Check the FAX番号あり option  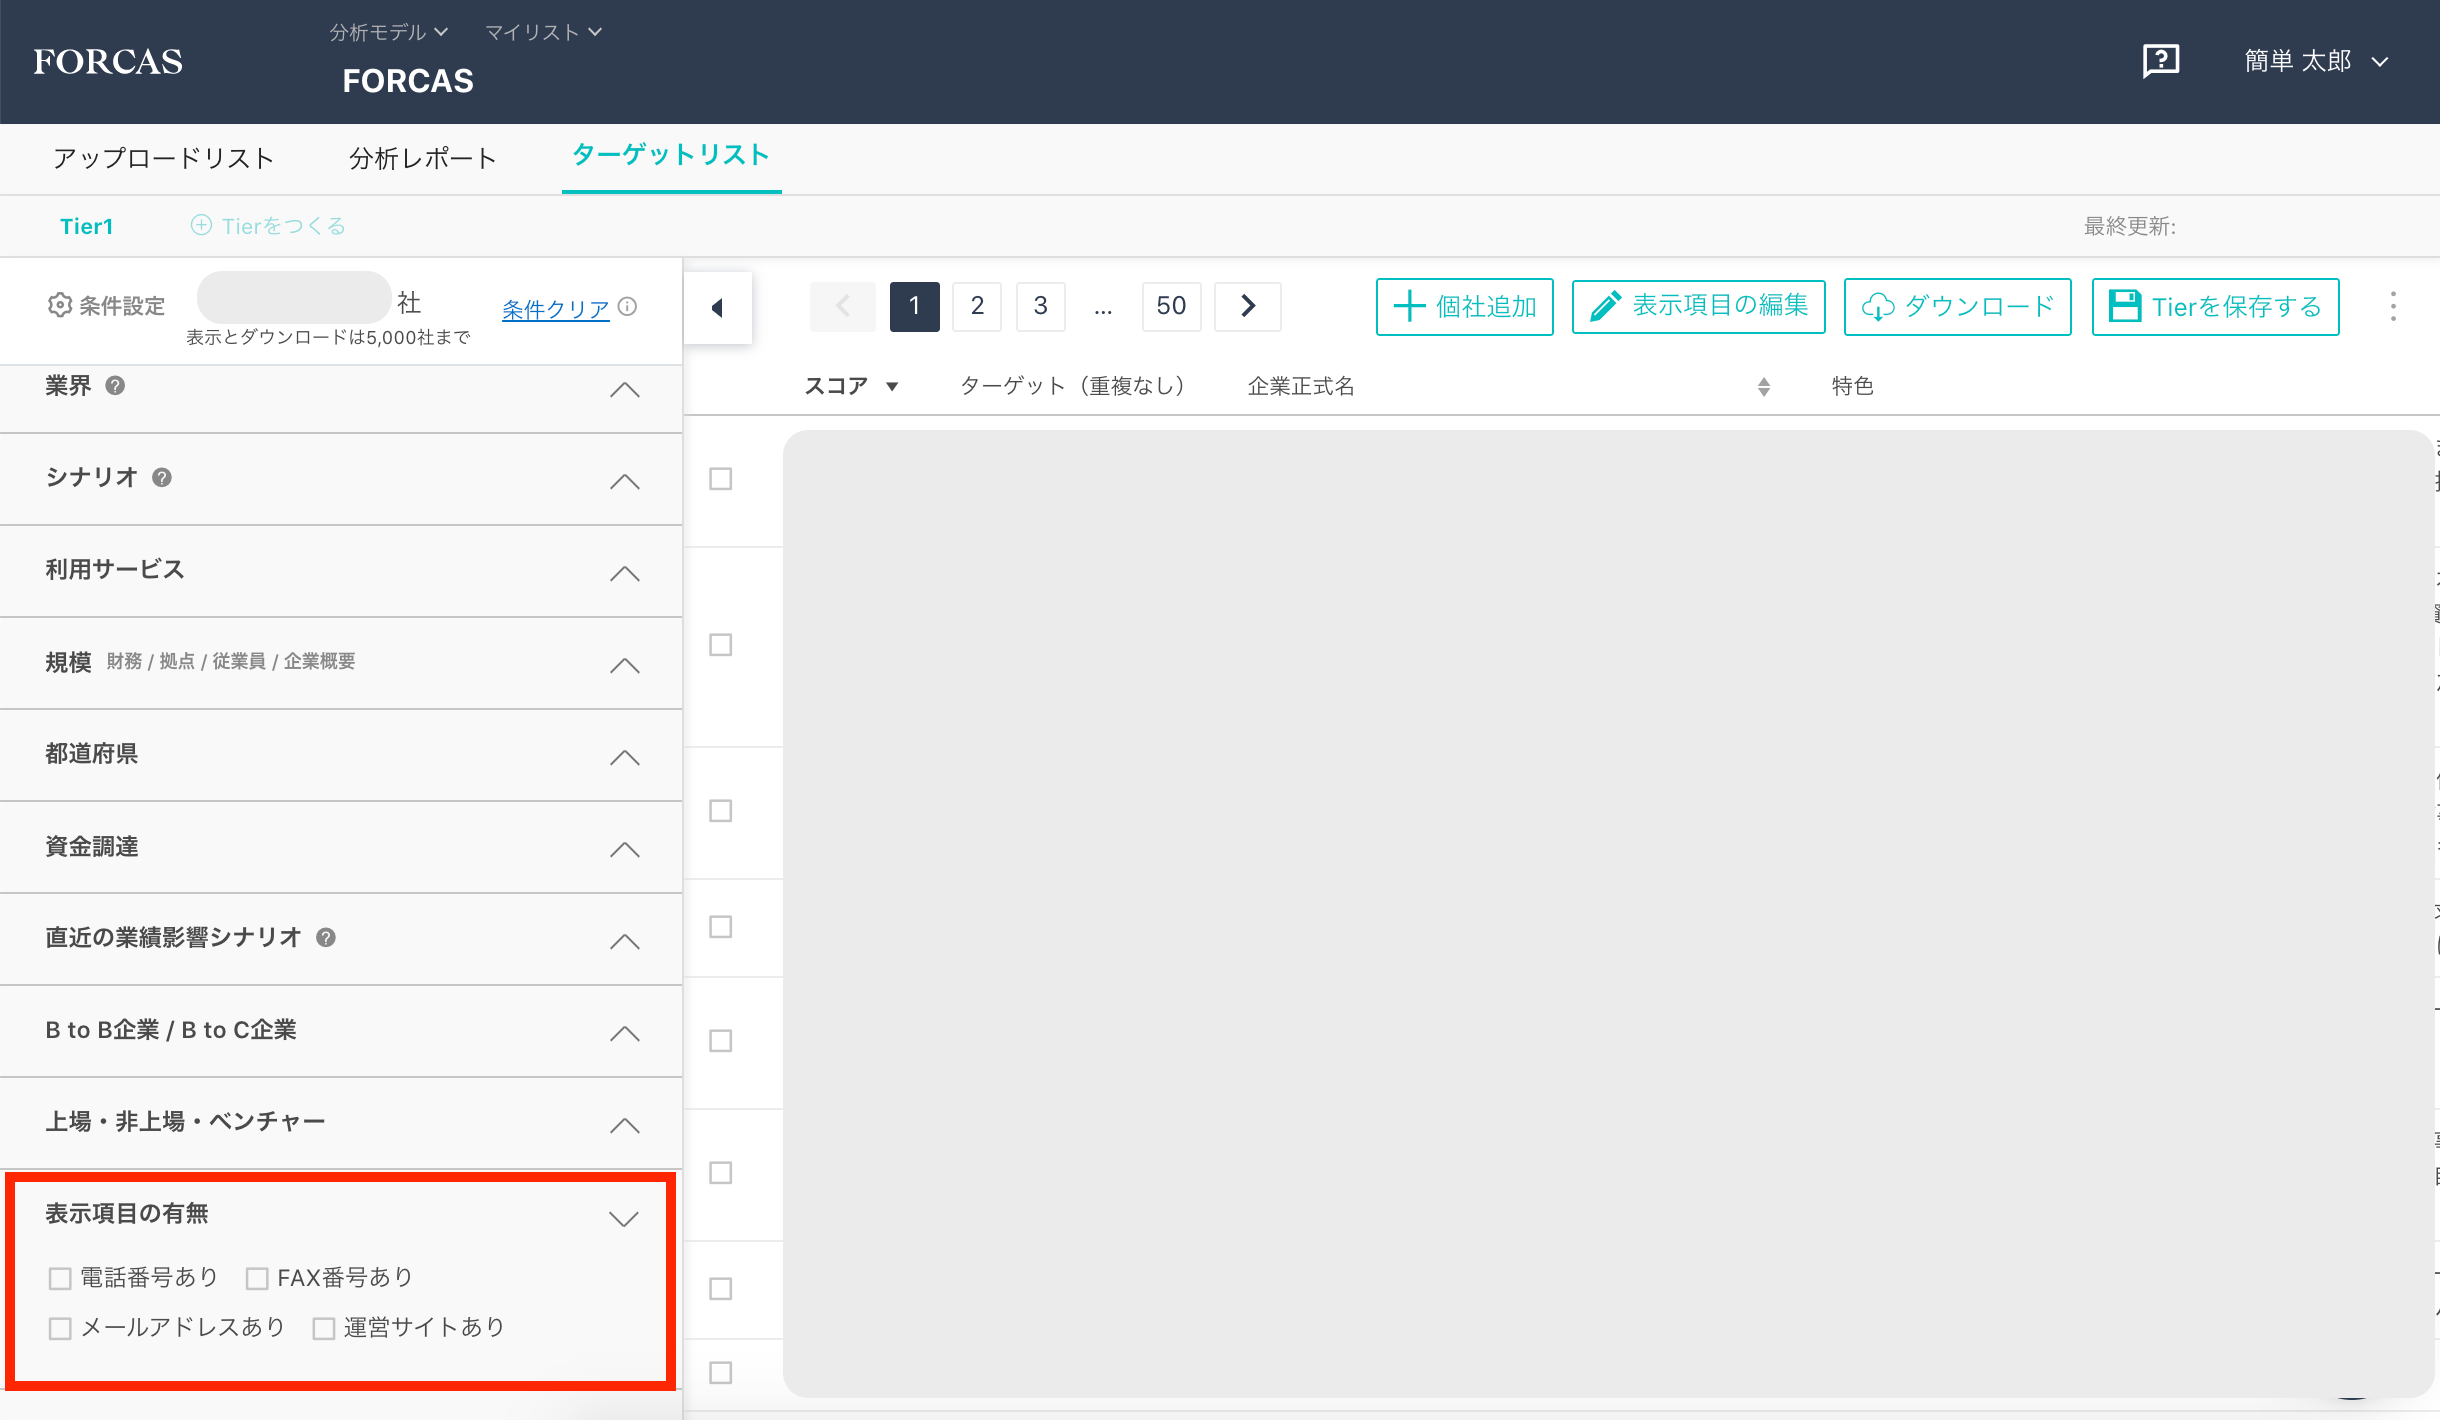[x=257, y=1278]
